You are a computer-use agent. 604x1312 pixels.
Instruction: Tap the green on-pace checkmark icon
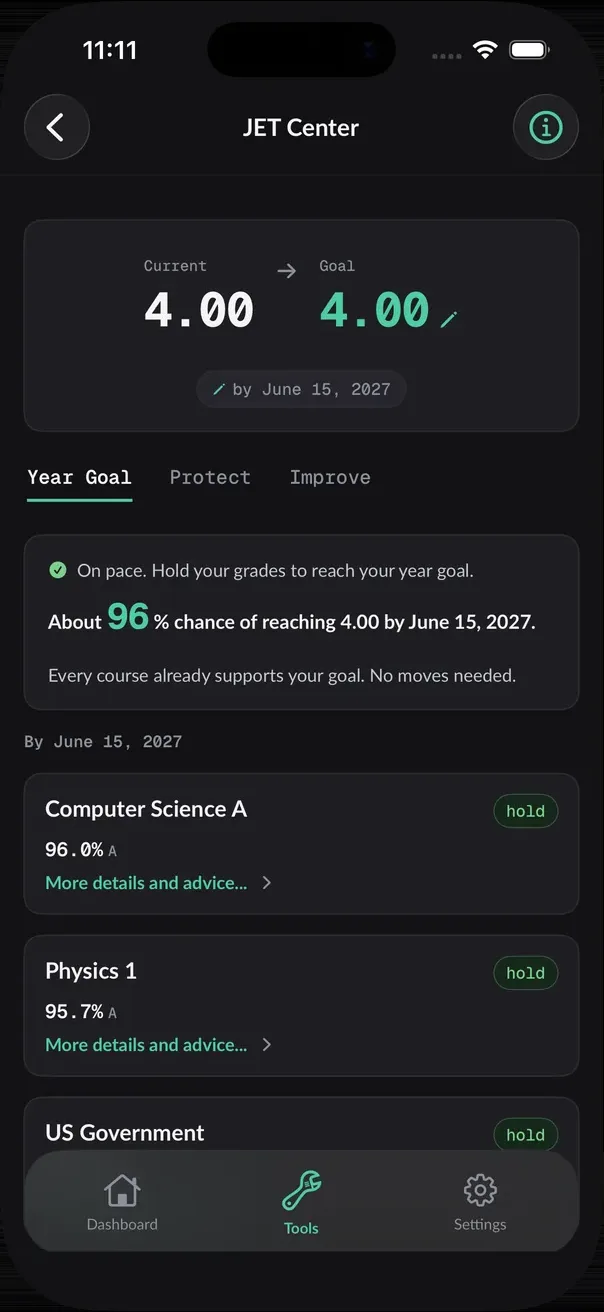click(58, 570)
